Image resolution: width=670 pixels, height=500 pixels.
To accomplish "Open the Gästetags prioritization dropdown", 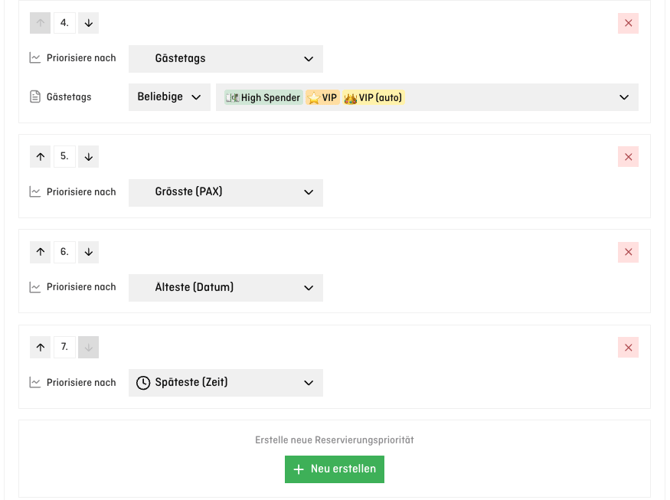I will click(x=225, y=59).
